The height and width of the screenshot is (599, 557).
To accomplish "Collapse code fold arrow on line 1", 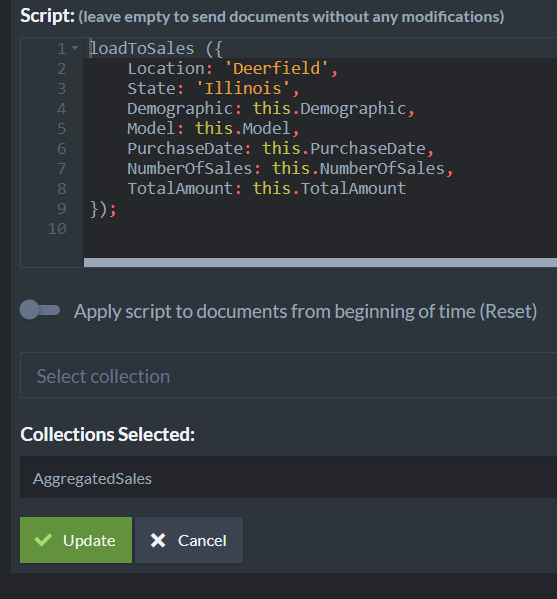I will [75, 48].
